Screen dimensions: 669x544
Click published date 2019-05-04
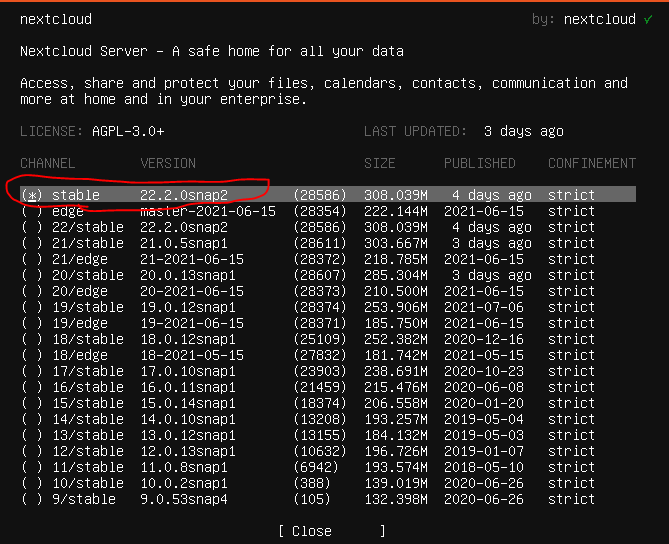(484, 419)
